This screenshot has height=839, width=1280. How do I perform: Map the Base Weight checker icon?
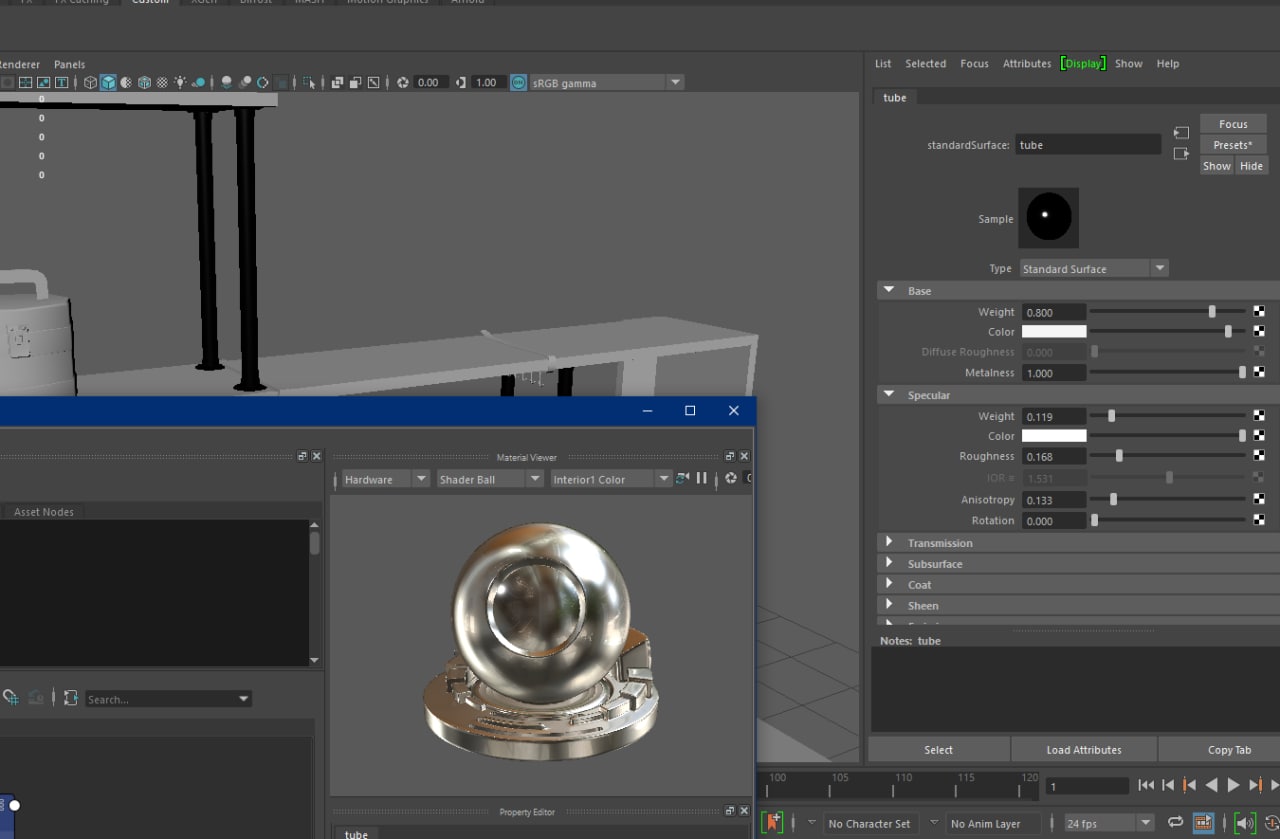pyautogui.click(x=1259, y=312)
